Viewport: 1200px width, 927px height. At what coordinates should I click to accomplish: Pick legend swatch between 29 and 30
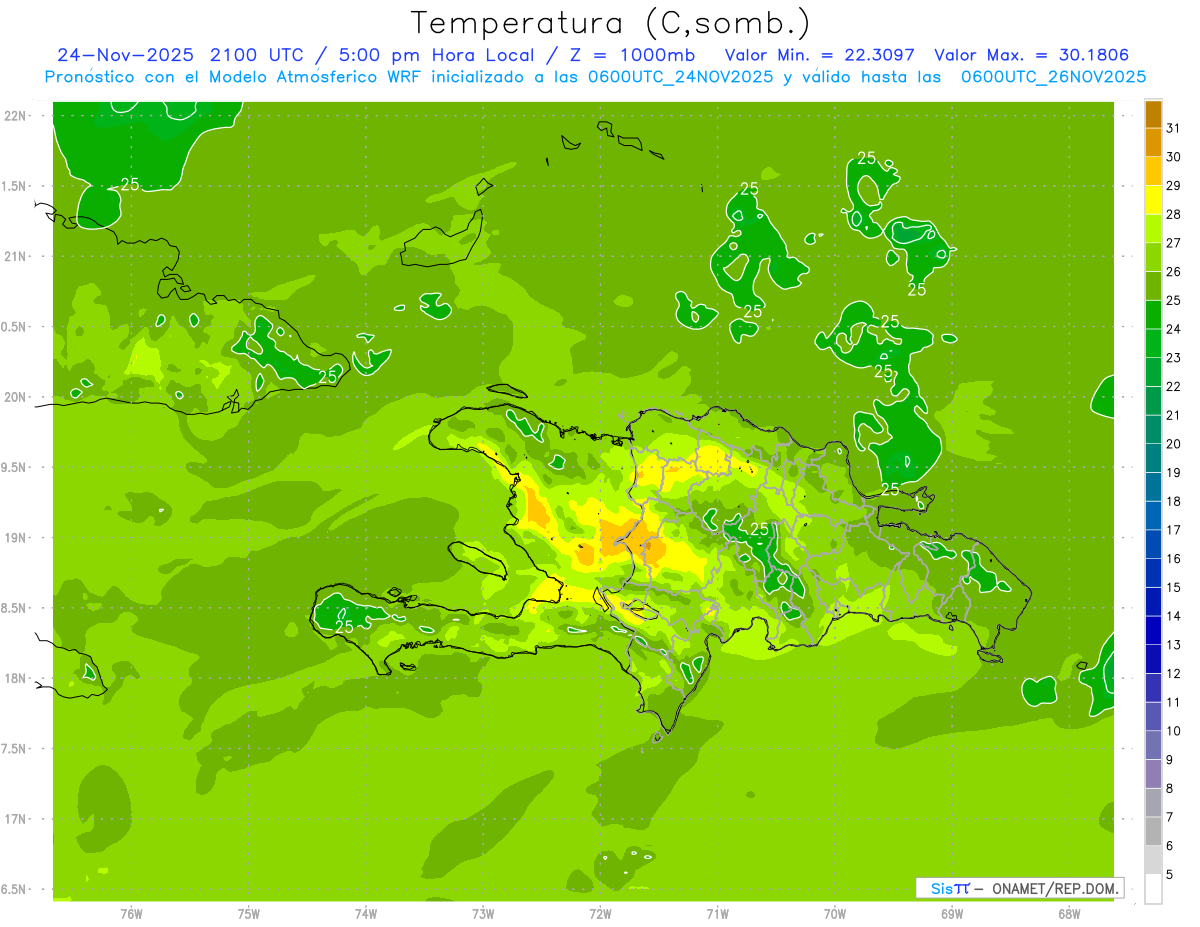click(1153, 171)
